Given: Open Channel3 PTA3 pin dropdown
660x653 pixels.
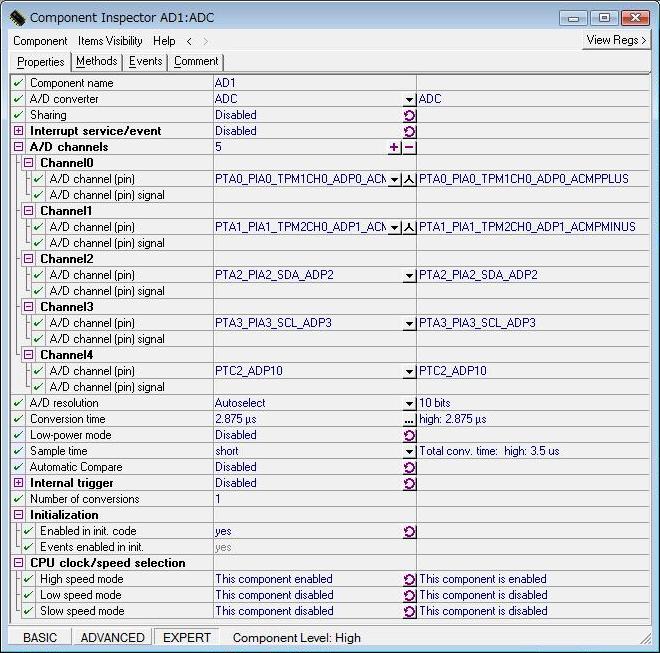Looking at the screenshot, I should (409, 324).
